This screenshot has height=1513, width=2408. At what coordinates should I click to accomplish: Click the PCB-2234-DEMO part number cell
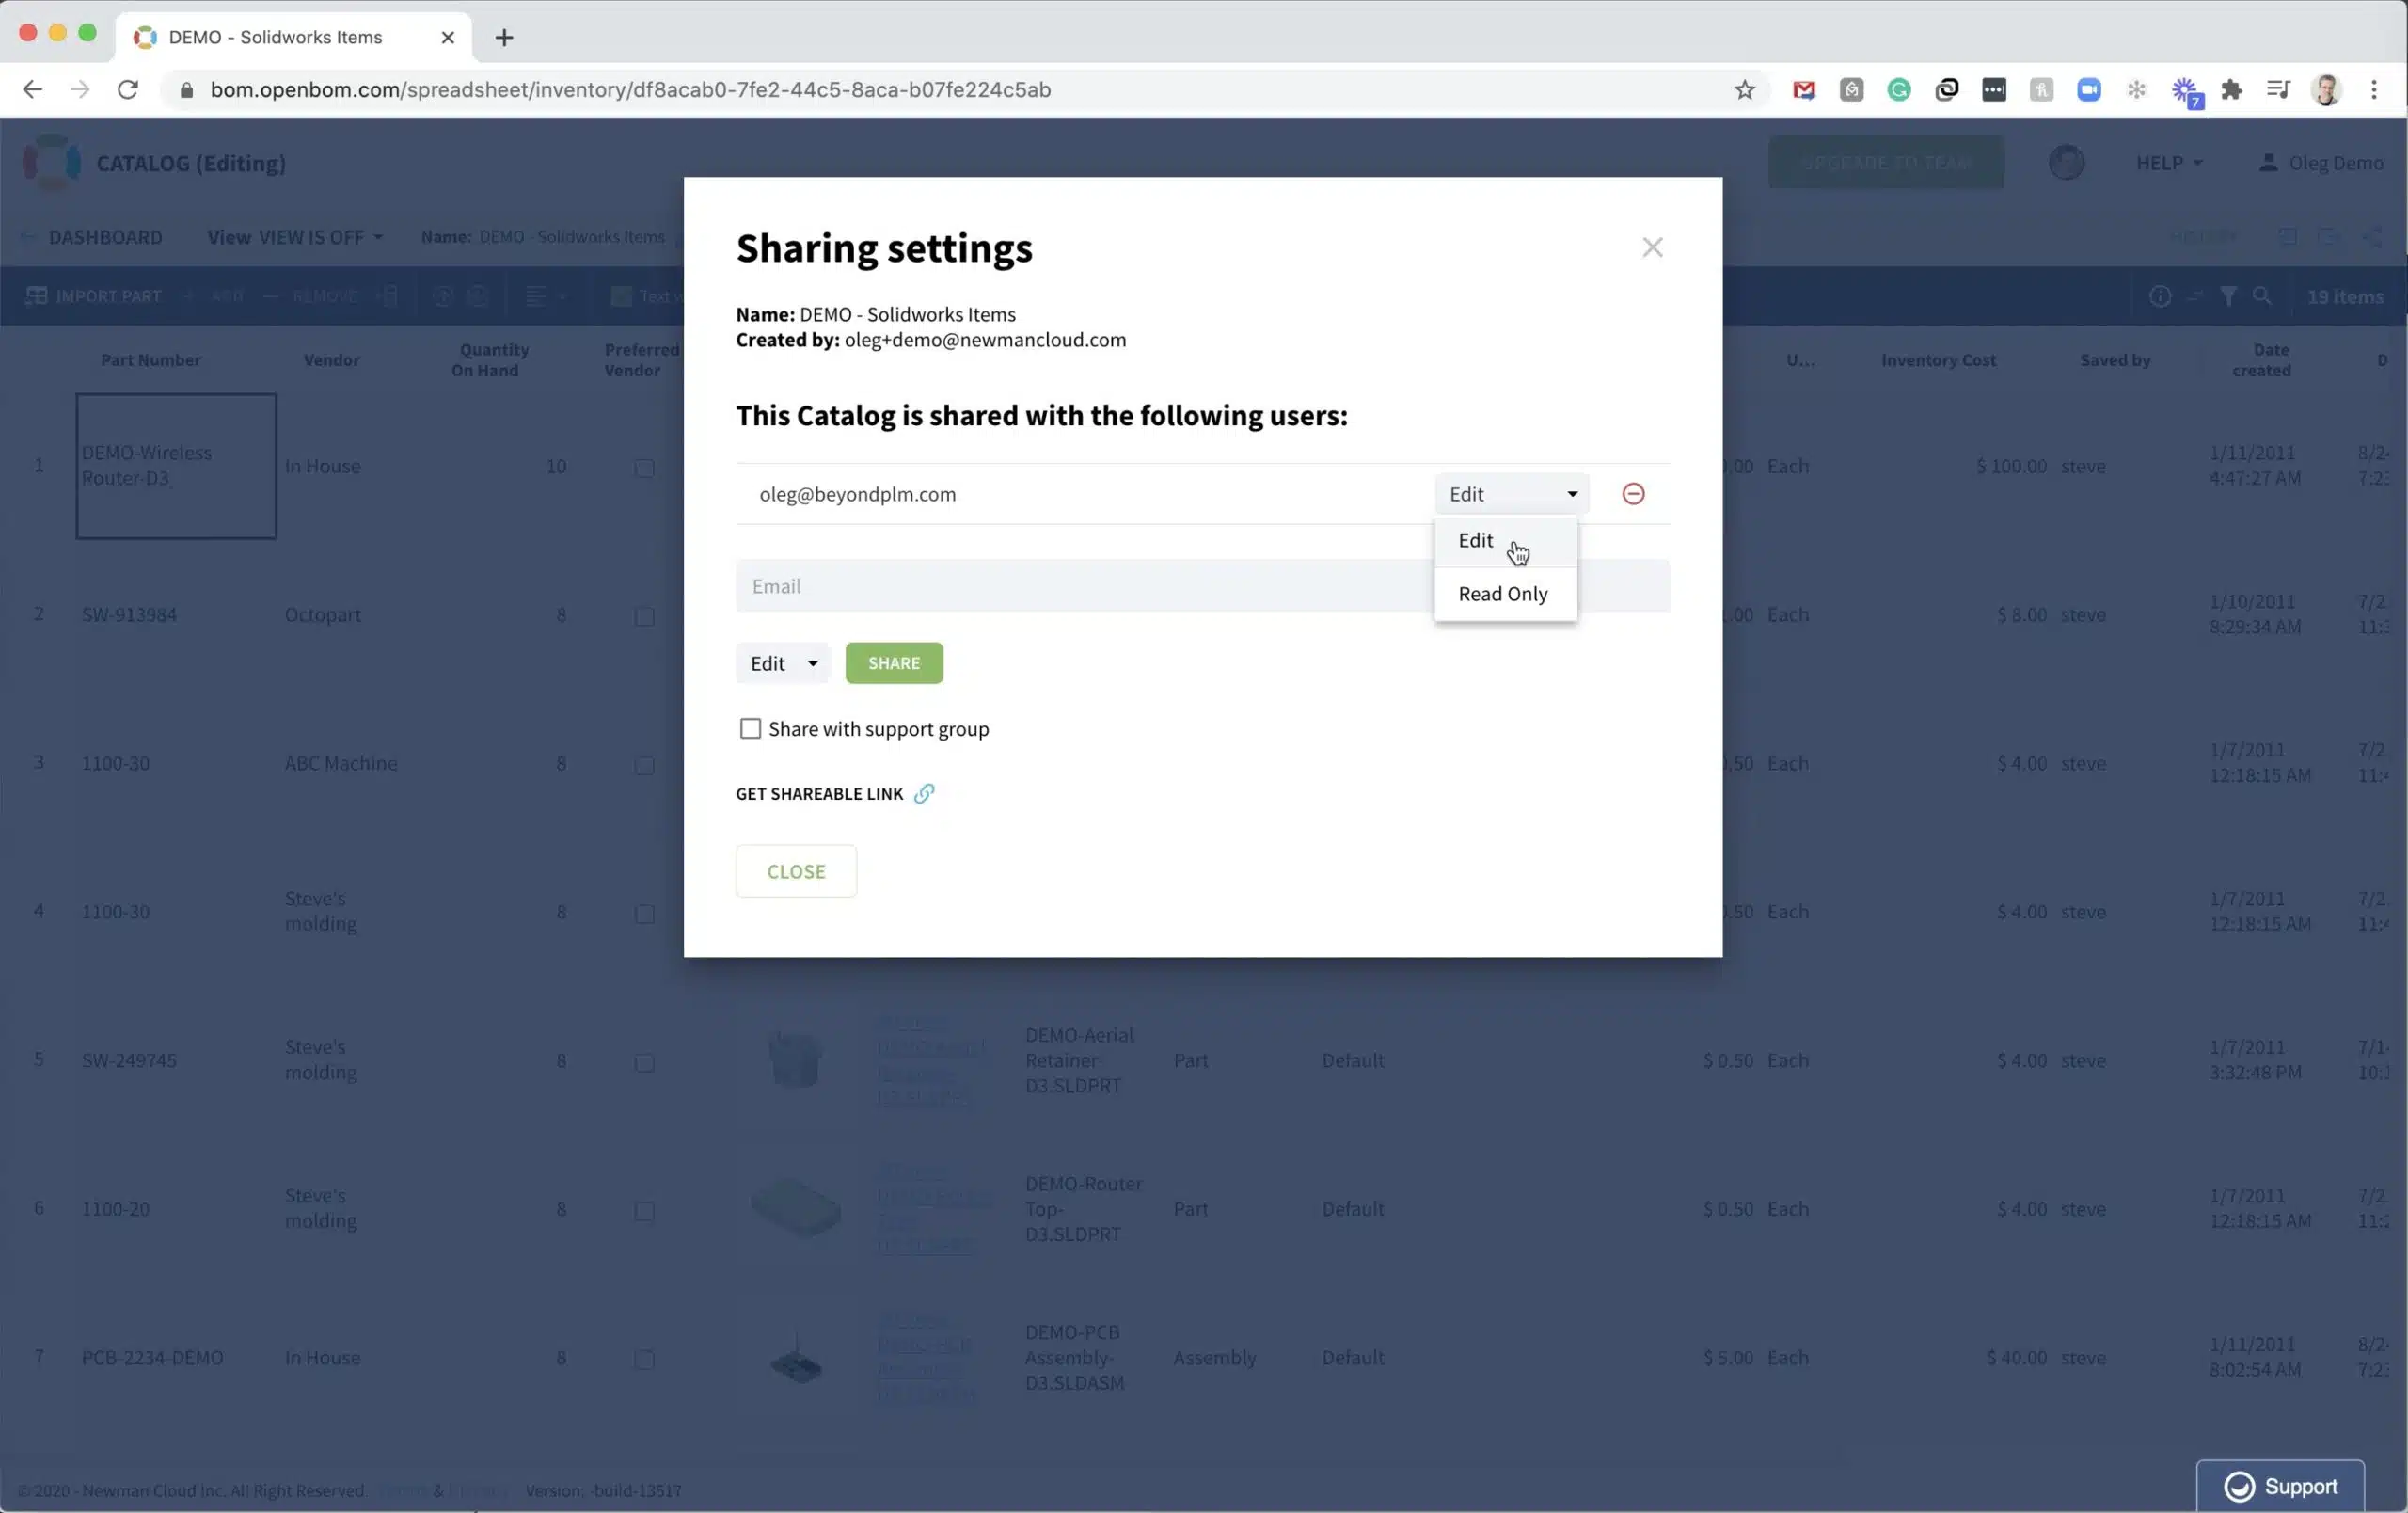pyautogui.click(x=152, y=1358)
